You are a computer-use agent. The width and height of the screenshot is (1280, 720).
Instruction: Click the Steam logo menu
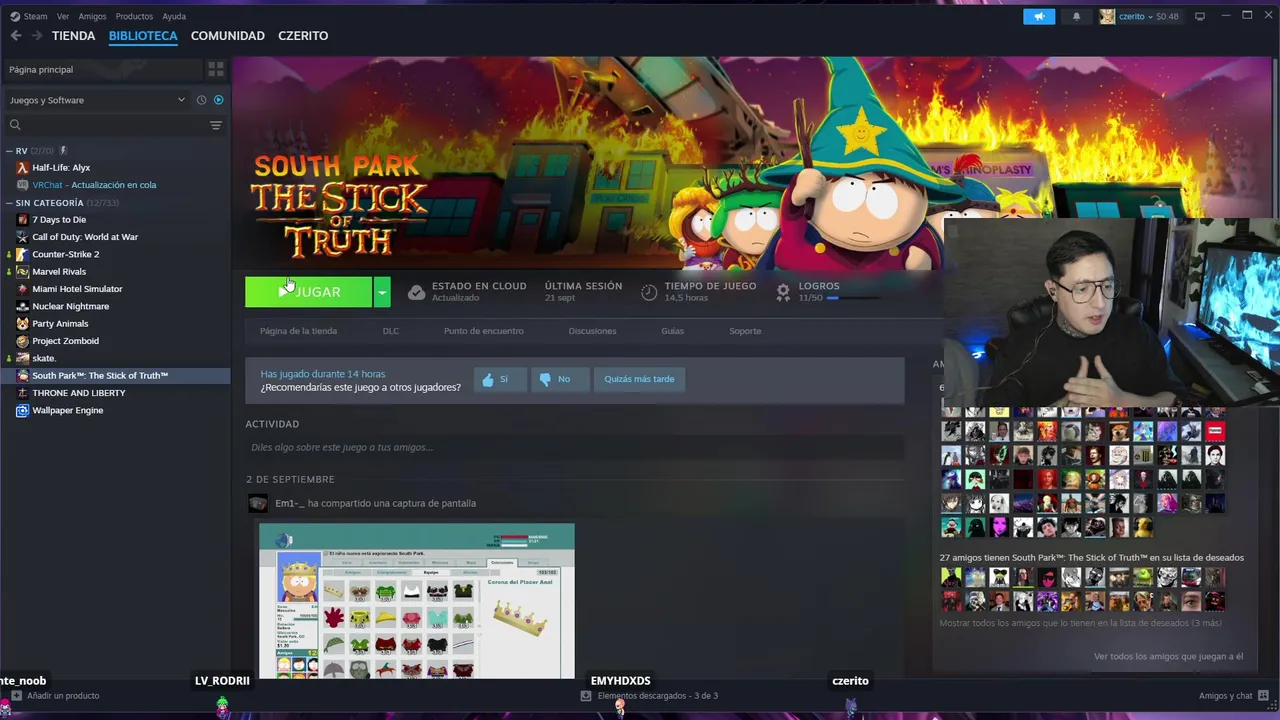point(29,16)
